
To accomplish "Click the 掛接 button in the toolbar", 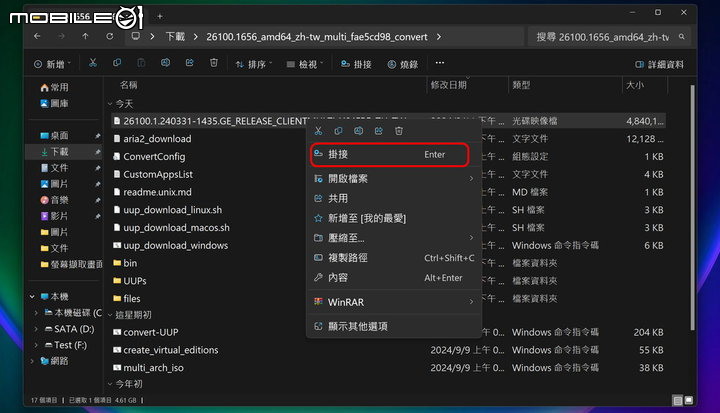I will 356,64.
